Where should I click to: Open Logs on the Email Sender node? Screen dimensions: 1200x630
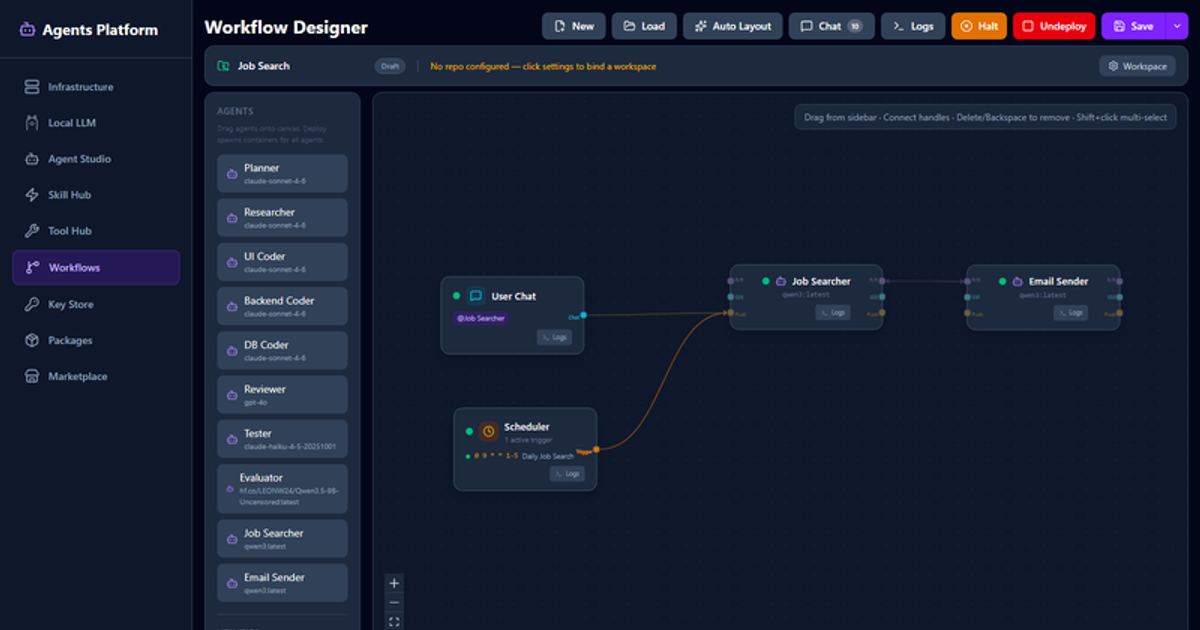point(1070,313)
